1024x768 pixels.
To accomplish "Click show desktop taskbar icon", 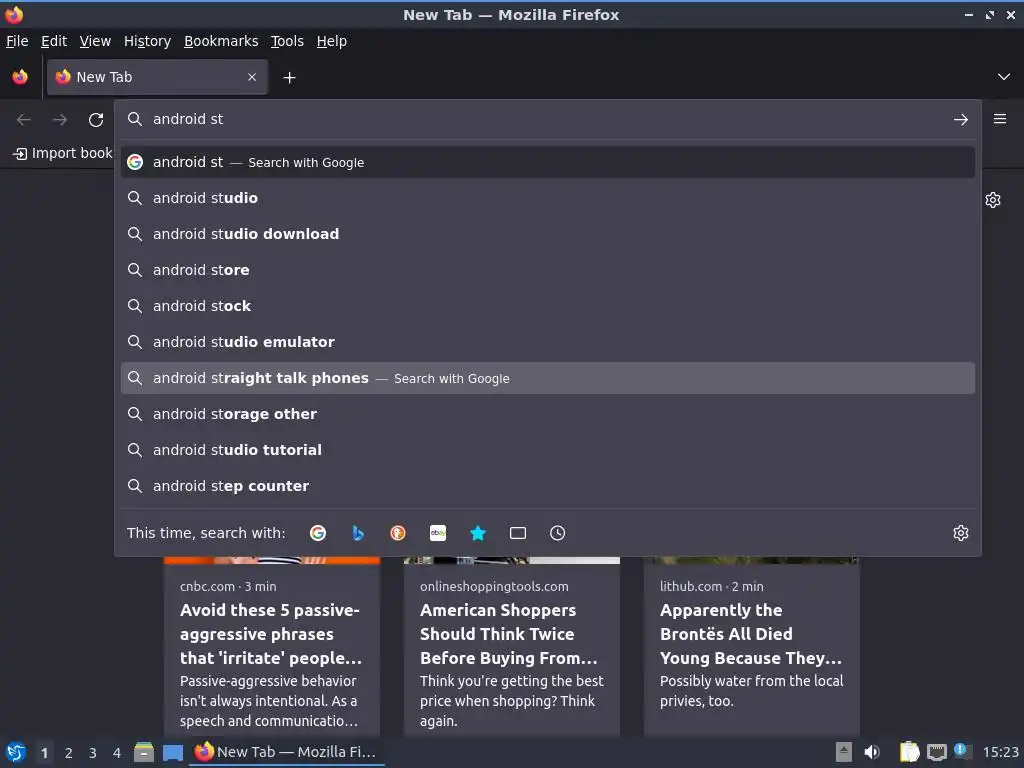I will pos(173,752).
